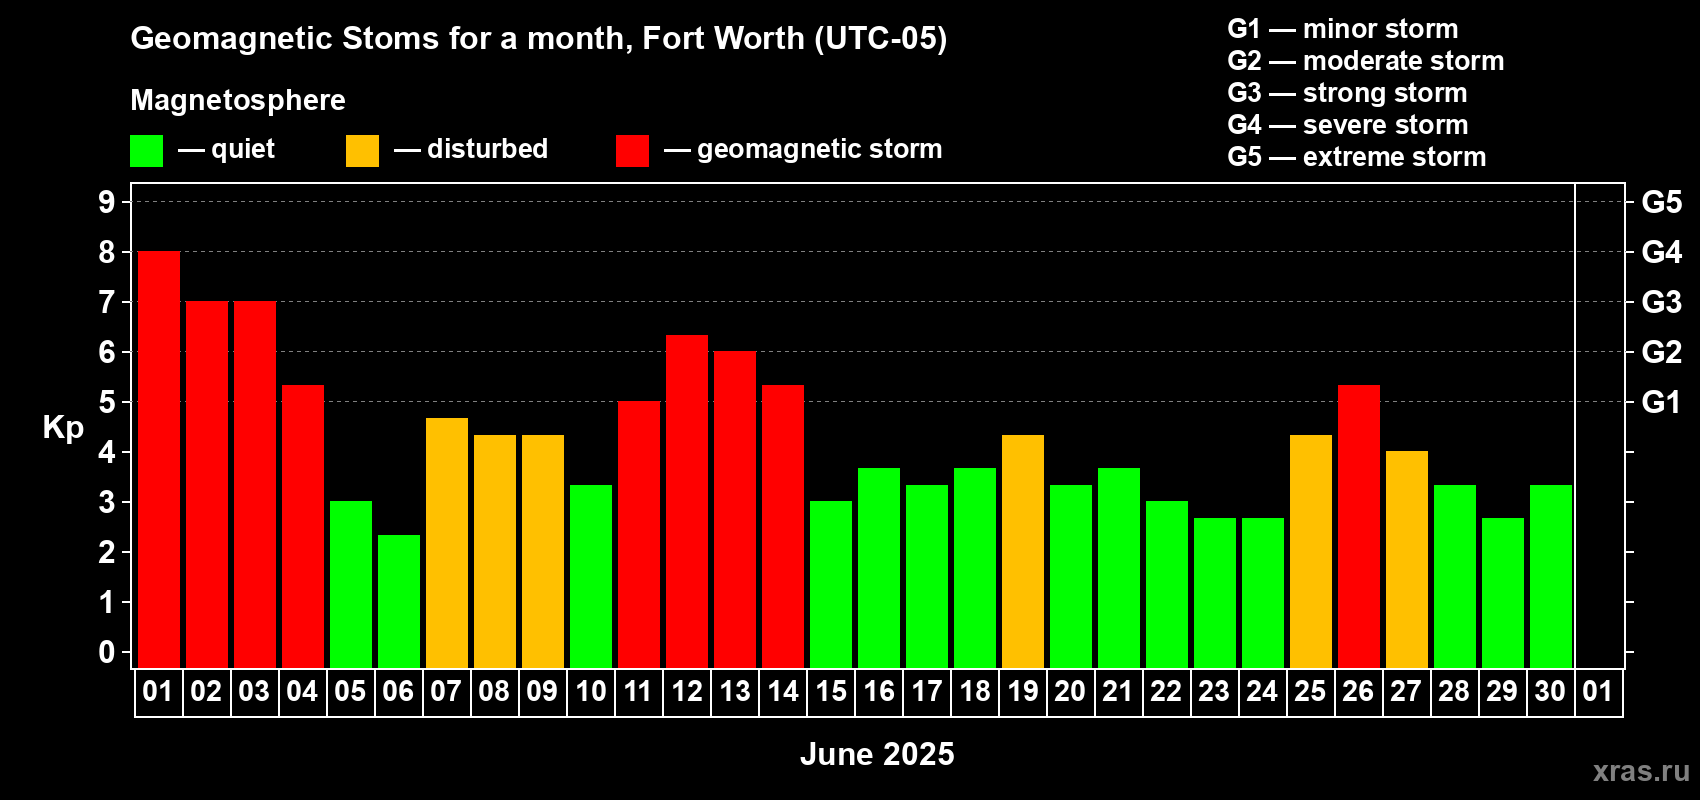Image resolution: width=1700 pixels, height=800 pixels.
Task: Click the red bar for June 04
Action: [303, 526]
